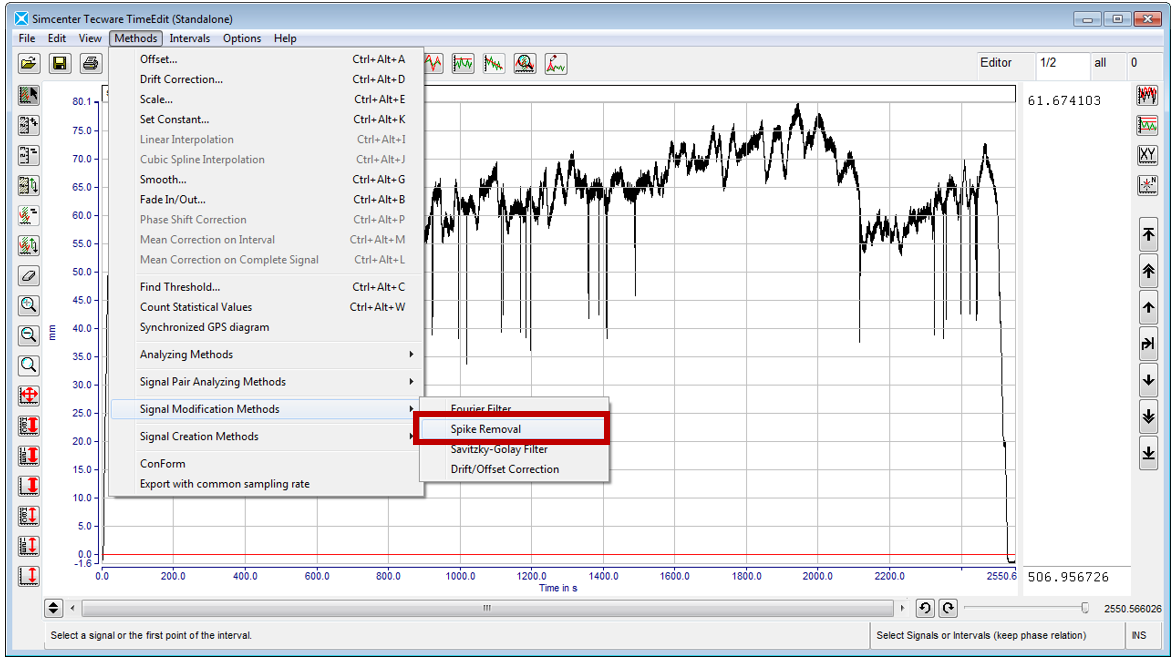Screen dimensions: 1173x660
Task: Choose Drift/Offset Correction submenu entry
Action: click(x=515, y=469)
